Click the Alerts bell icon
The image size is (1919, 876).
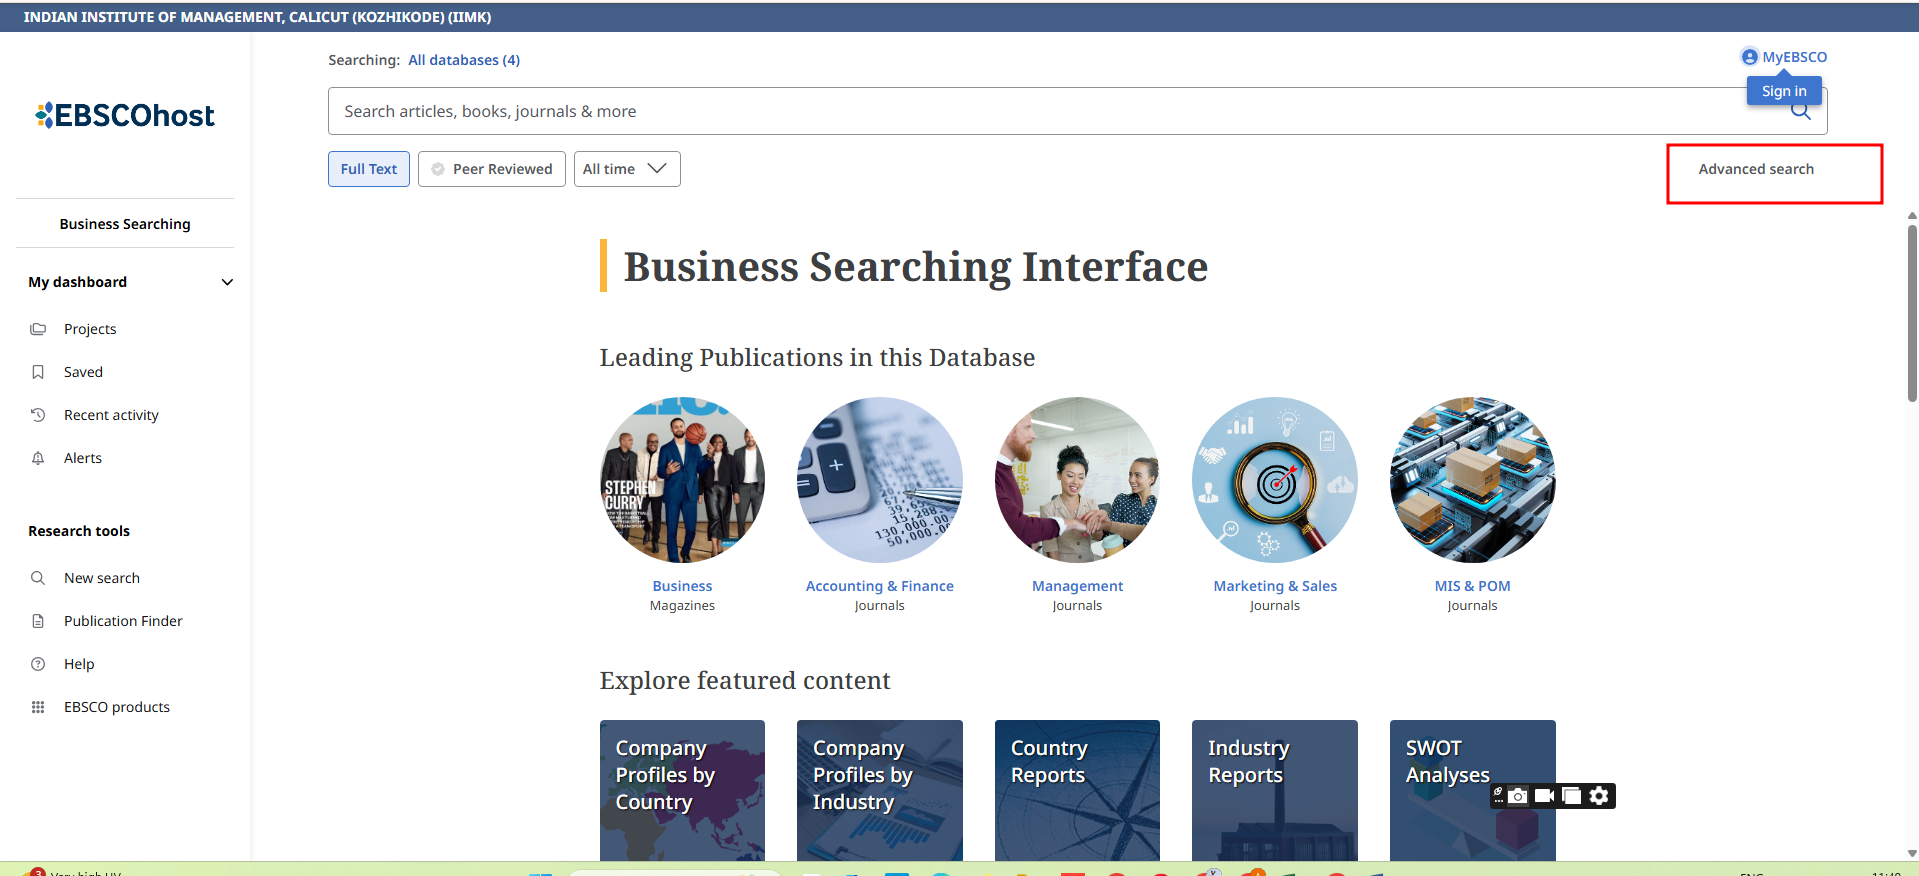pyautogui.click(x=38, y=458)
